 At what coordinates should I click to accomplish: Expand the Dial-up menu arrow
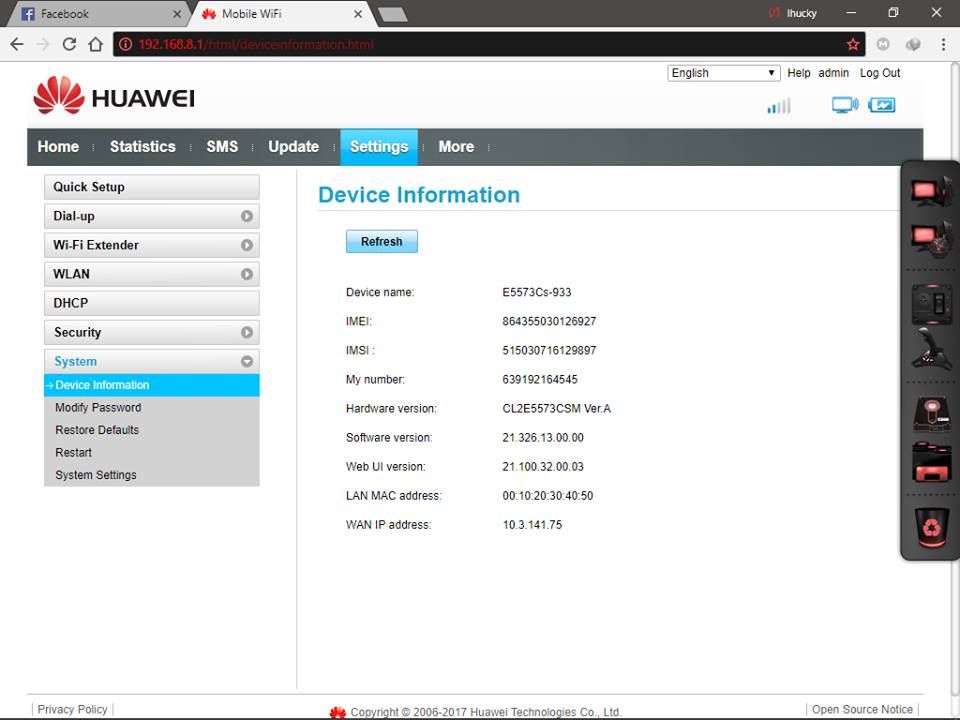point(247,216)
